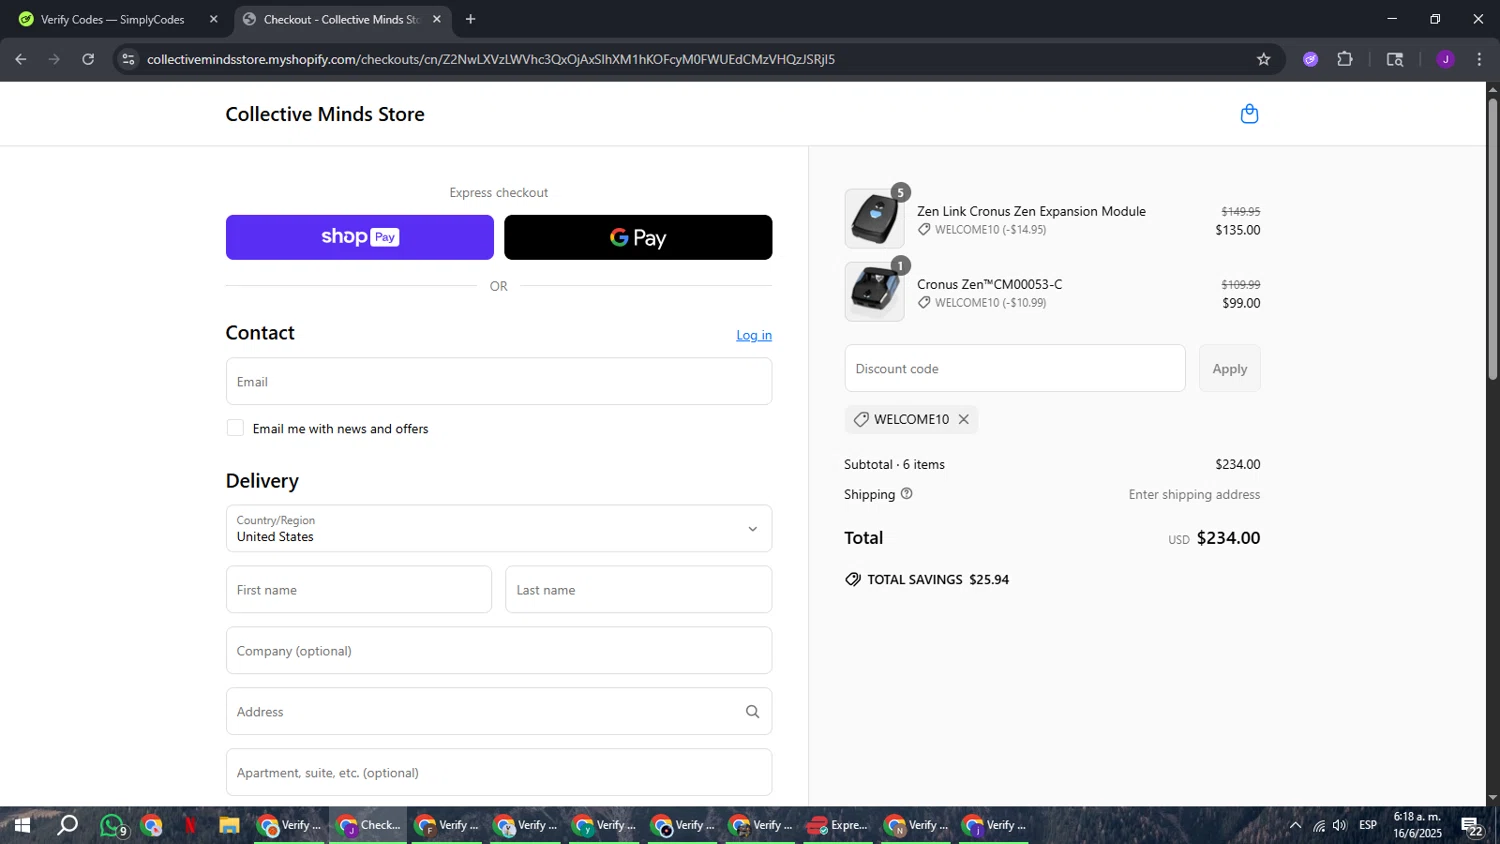Click the Cronus Zen CM00053-C product thumbnail
The image size is (1500, 844).
tap(875, 292)
